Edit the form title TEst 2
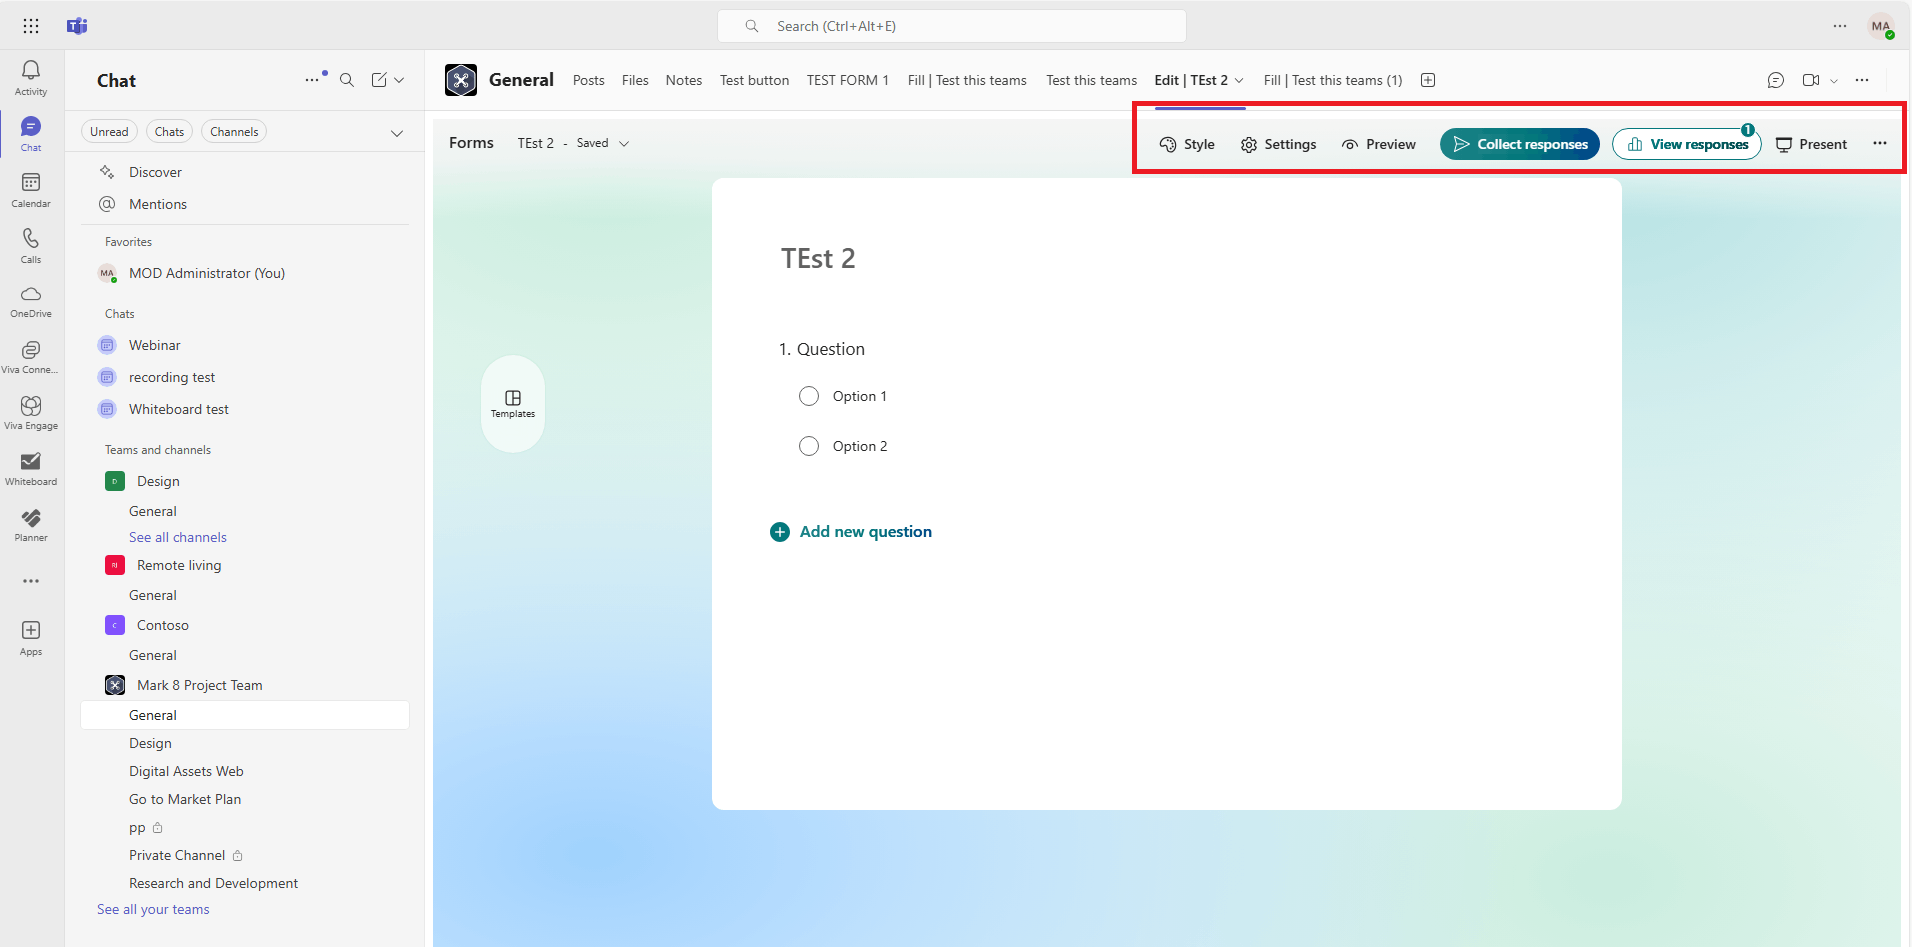The height and width of the screenshot is (947, 1912). tap(818, 259)
